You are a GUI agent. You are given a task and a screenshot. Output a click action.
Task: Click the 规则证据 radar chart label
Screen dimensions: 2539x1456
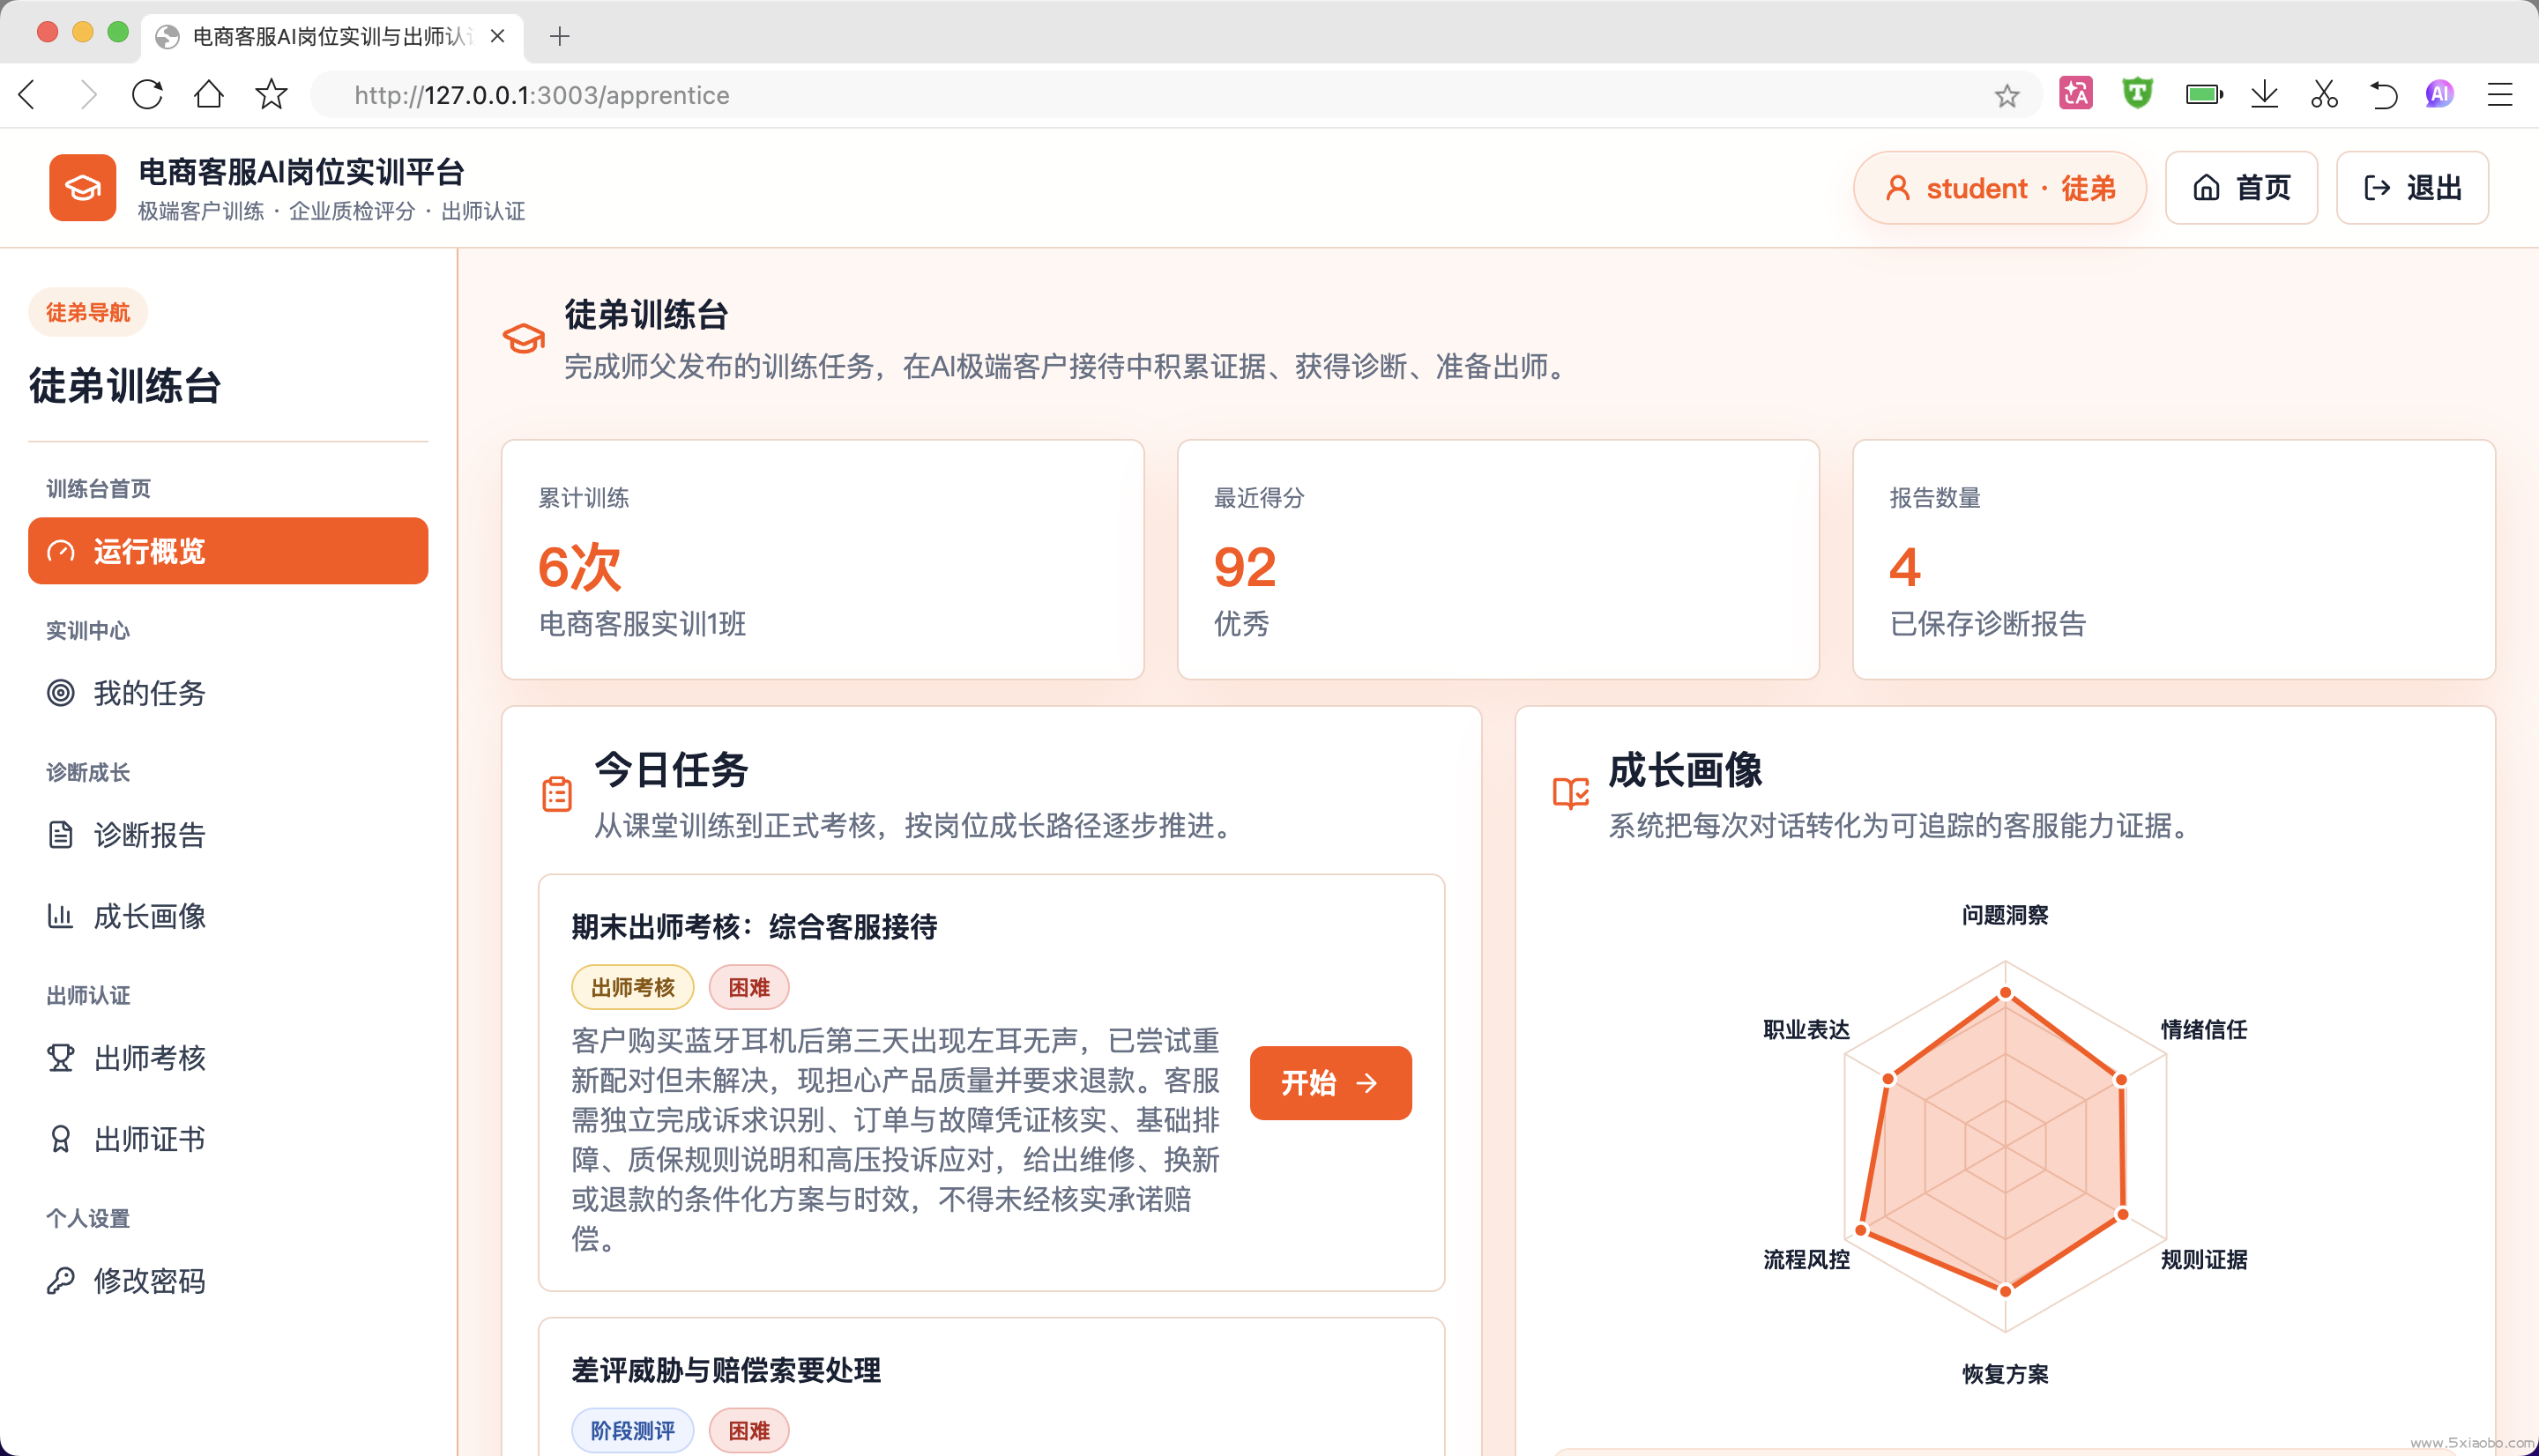2203,1260
